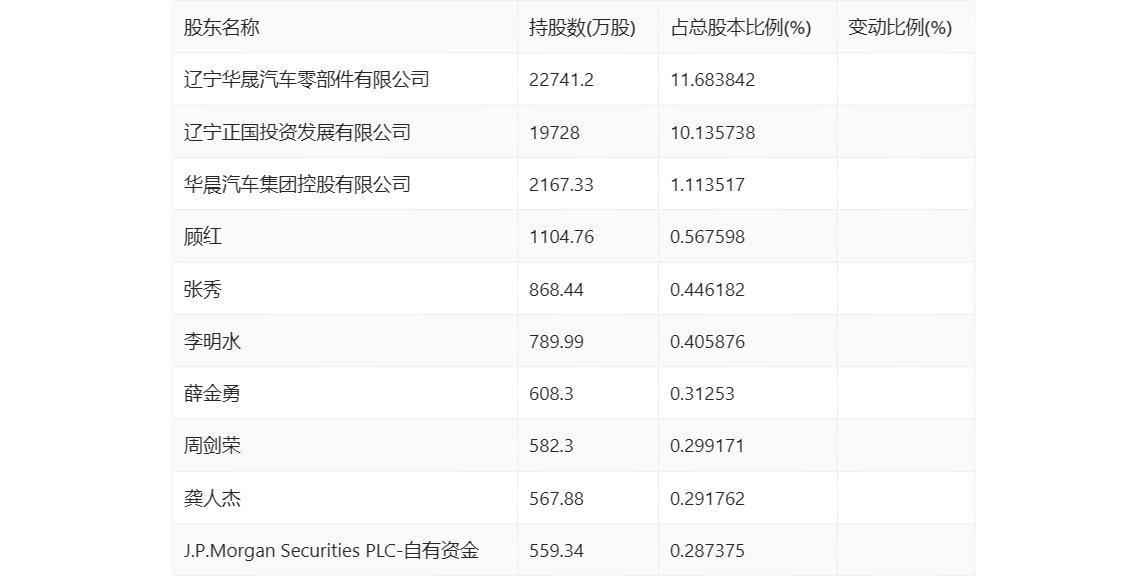Click the name 龚人杰
The height and width of the screenshot is (576, 1148).
[x=212, y=498]
